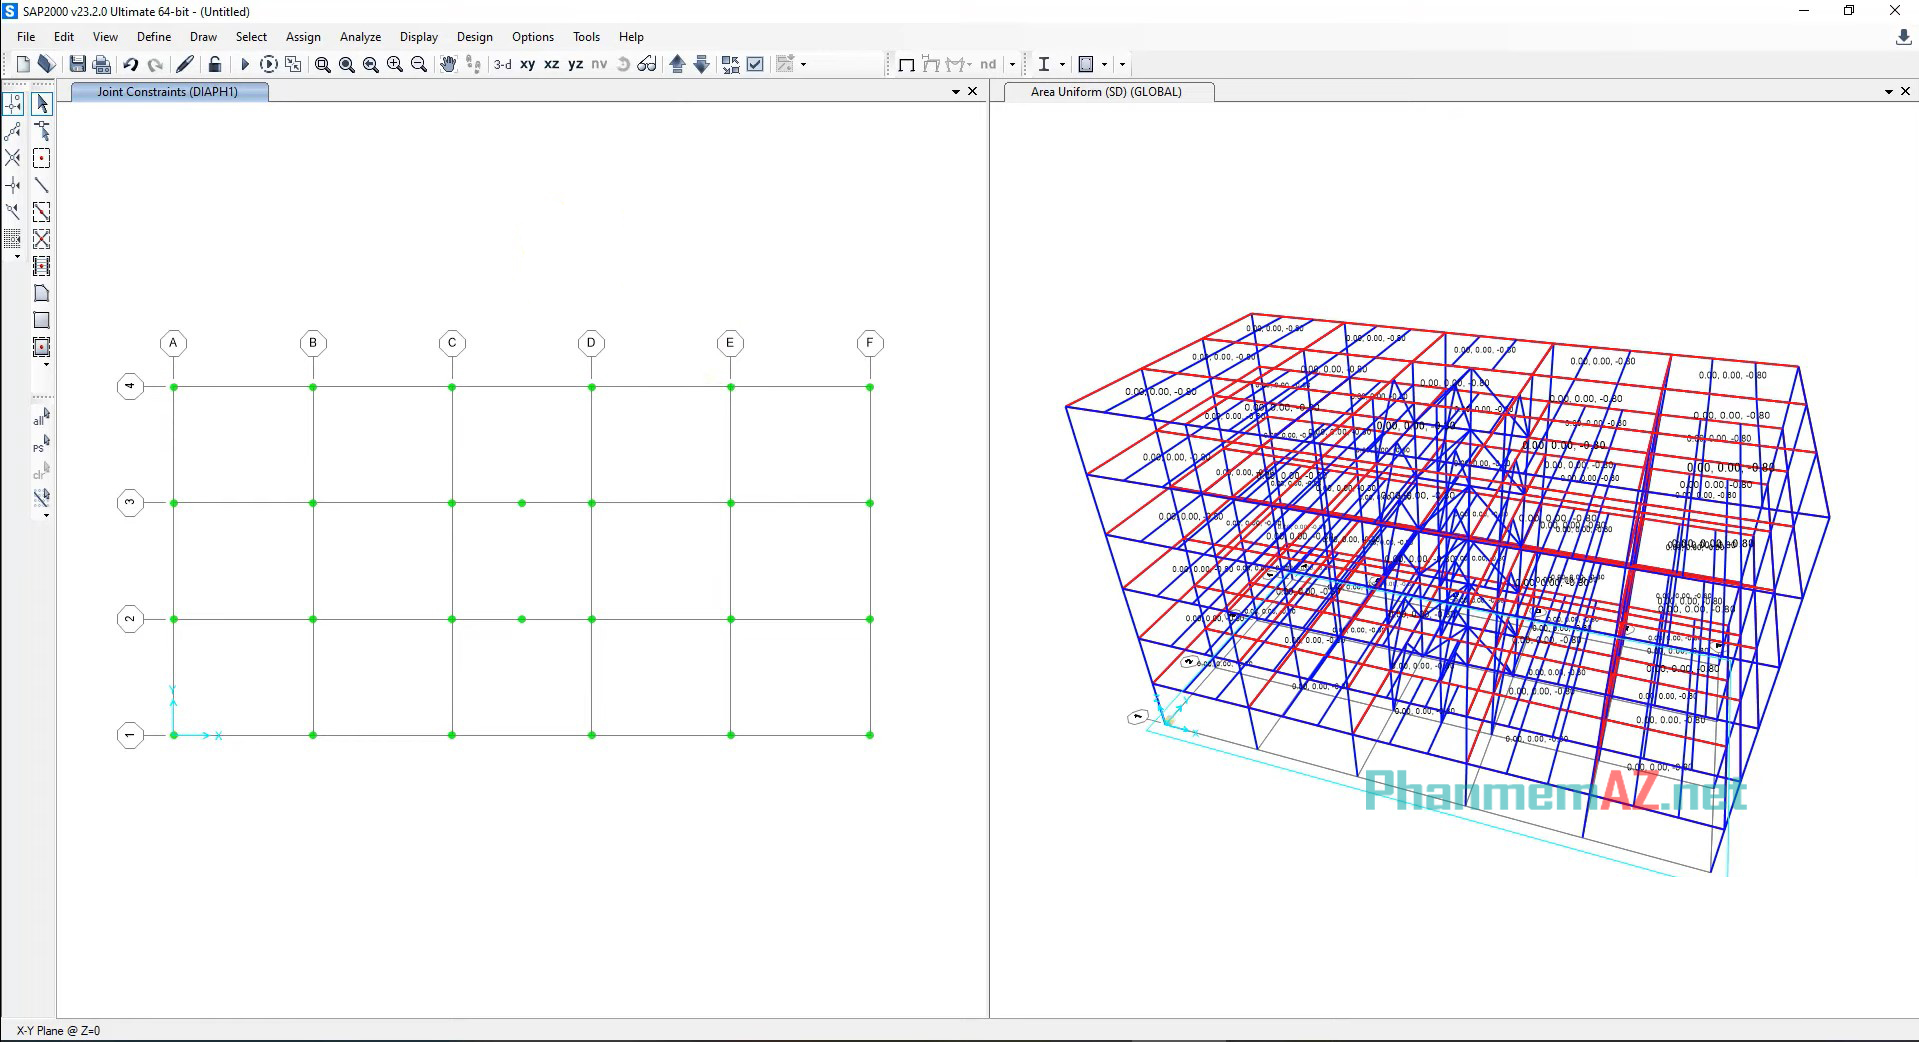Expand the I-section frame design dropdown arrow

1062,64
